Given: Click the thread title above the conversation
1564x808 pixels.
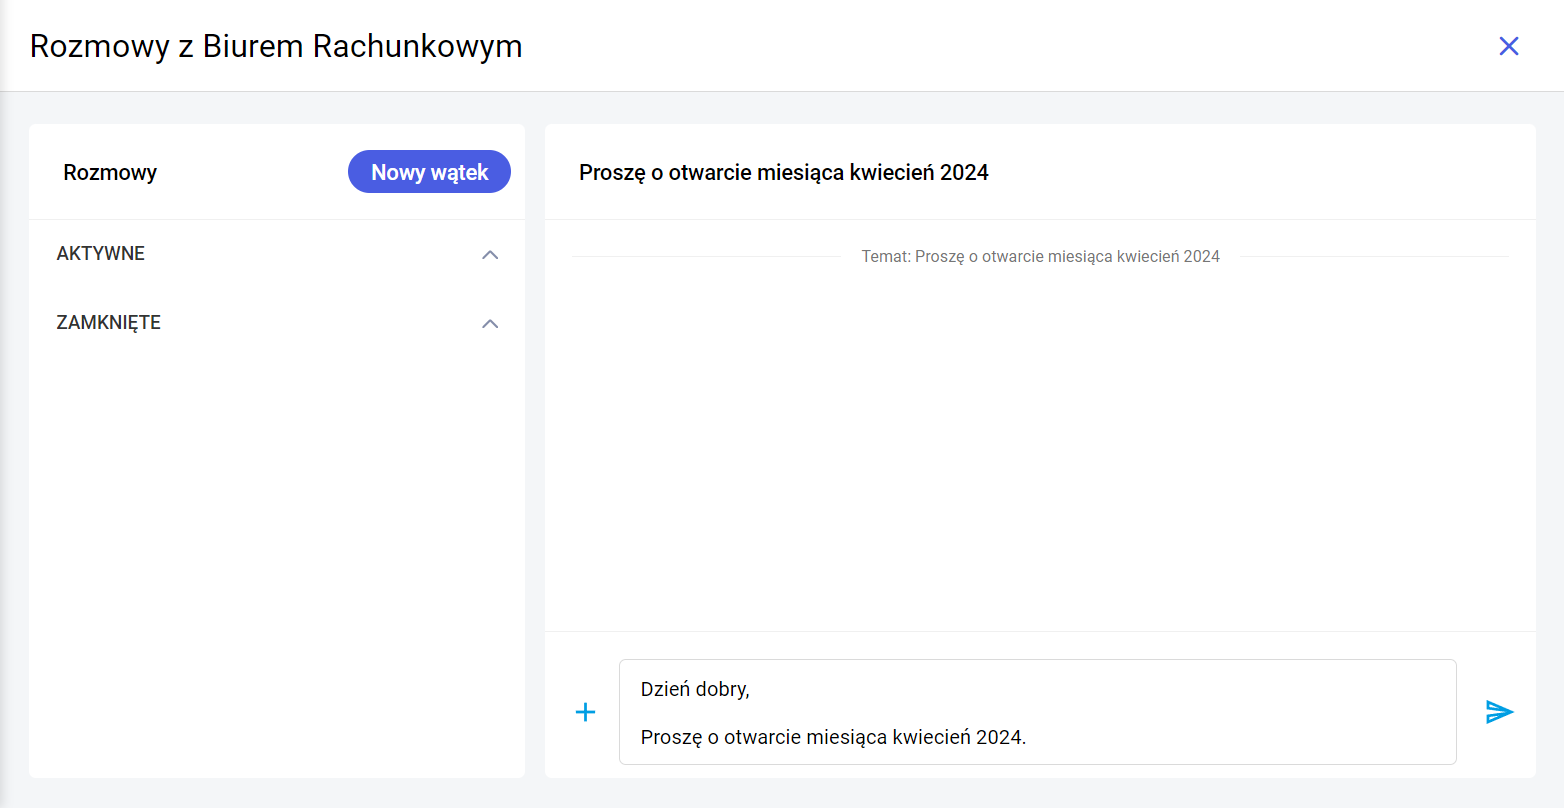Looking at the screenshot, I should tap(783, 173).
